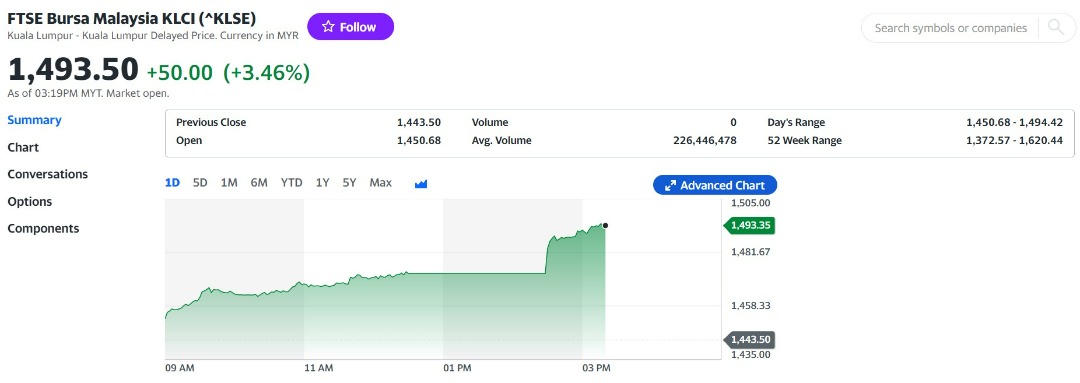Click the black current-price dot on chart
Screen dimensions: 1080x383
pos(605,225)
